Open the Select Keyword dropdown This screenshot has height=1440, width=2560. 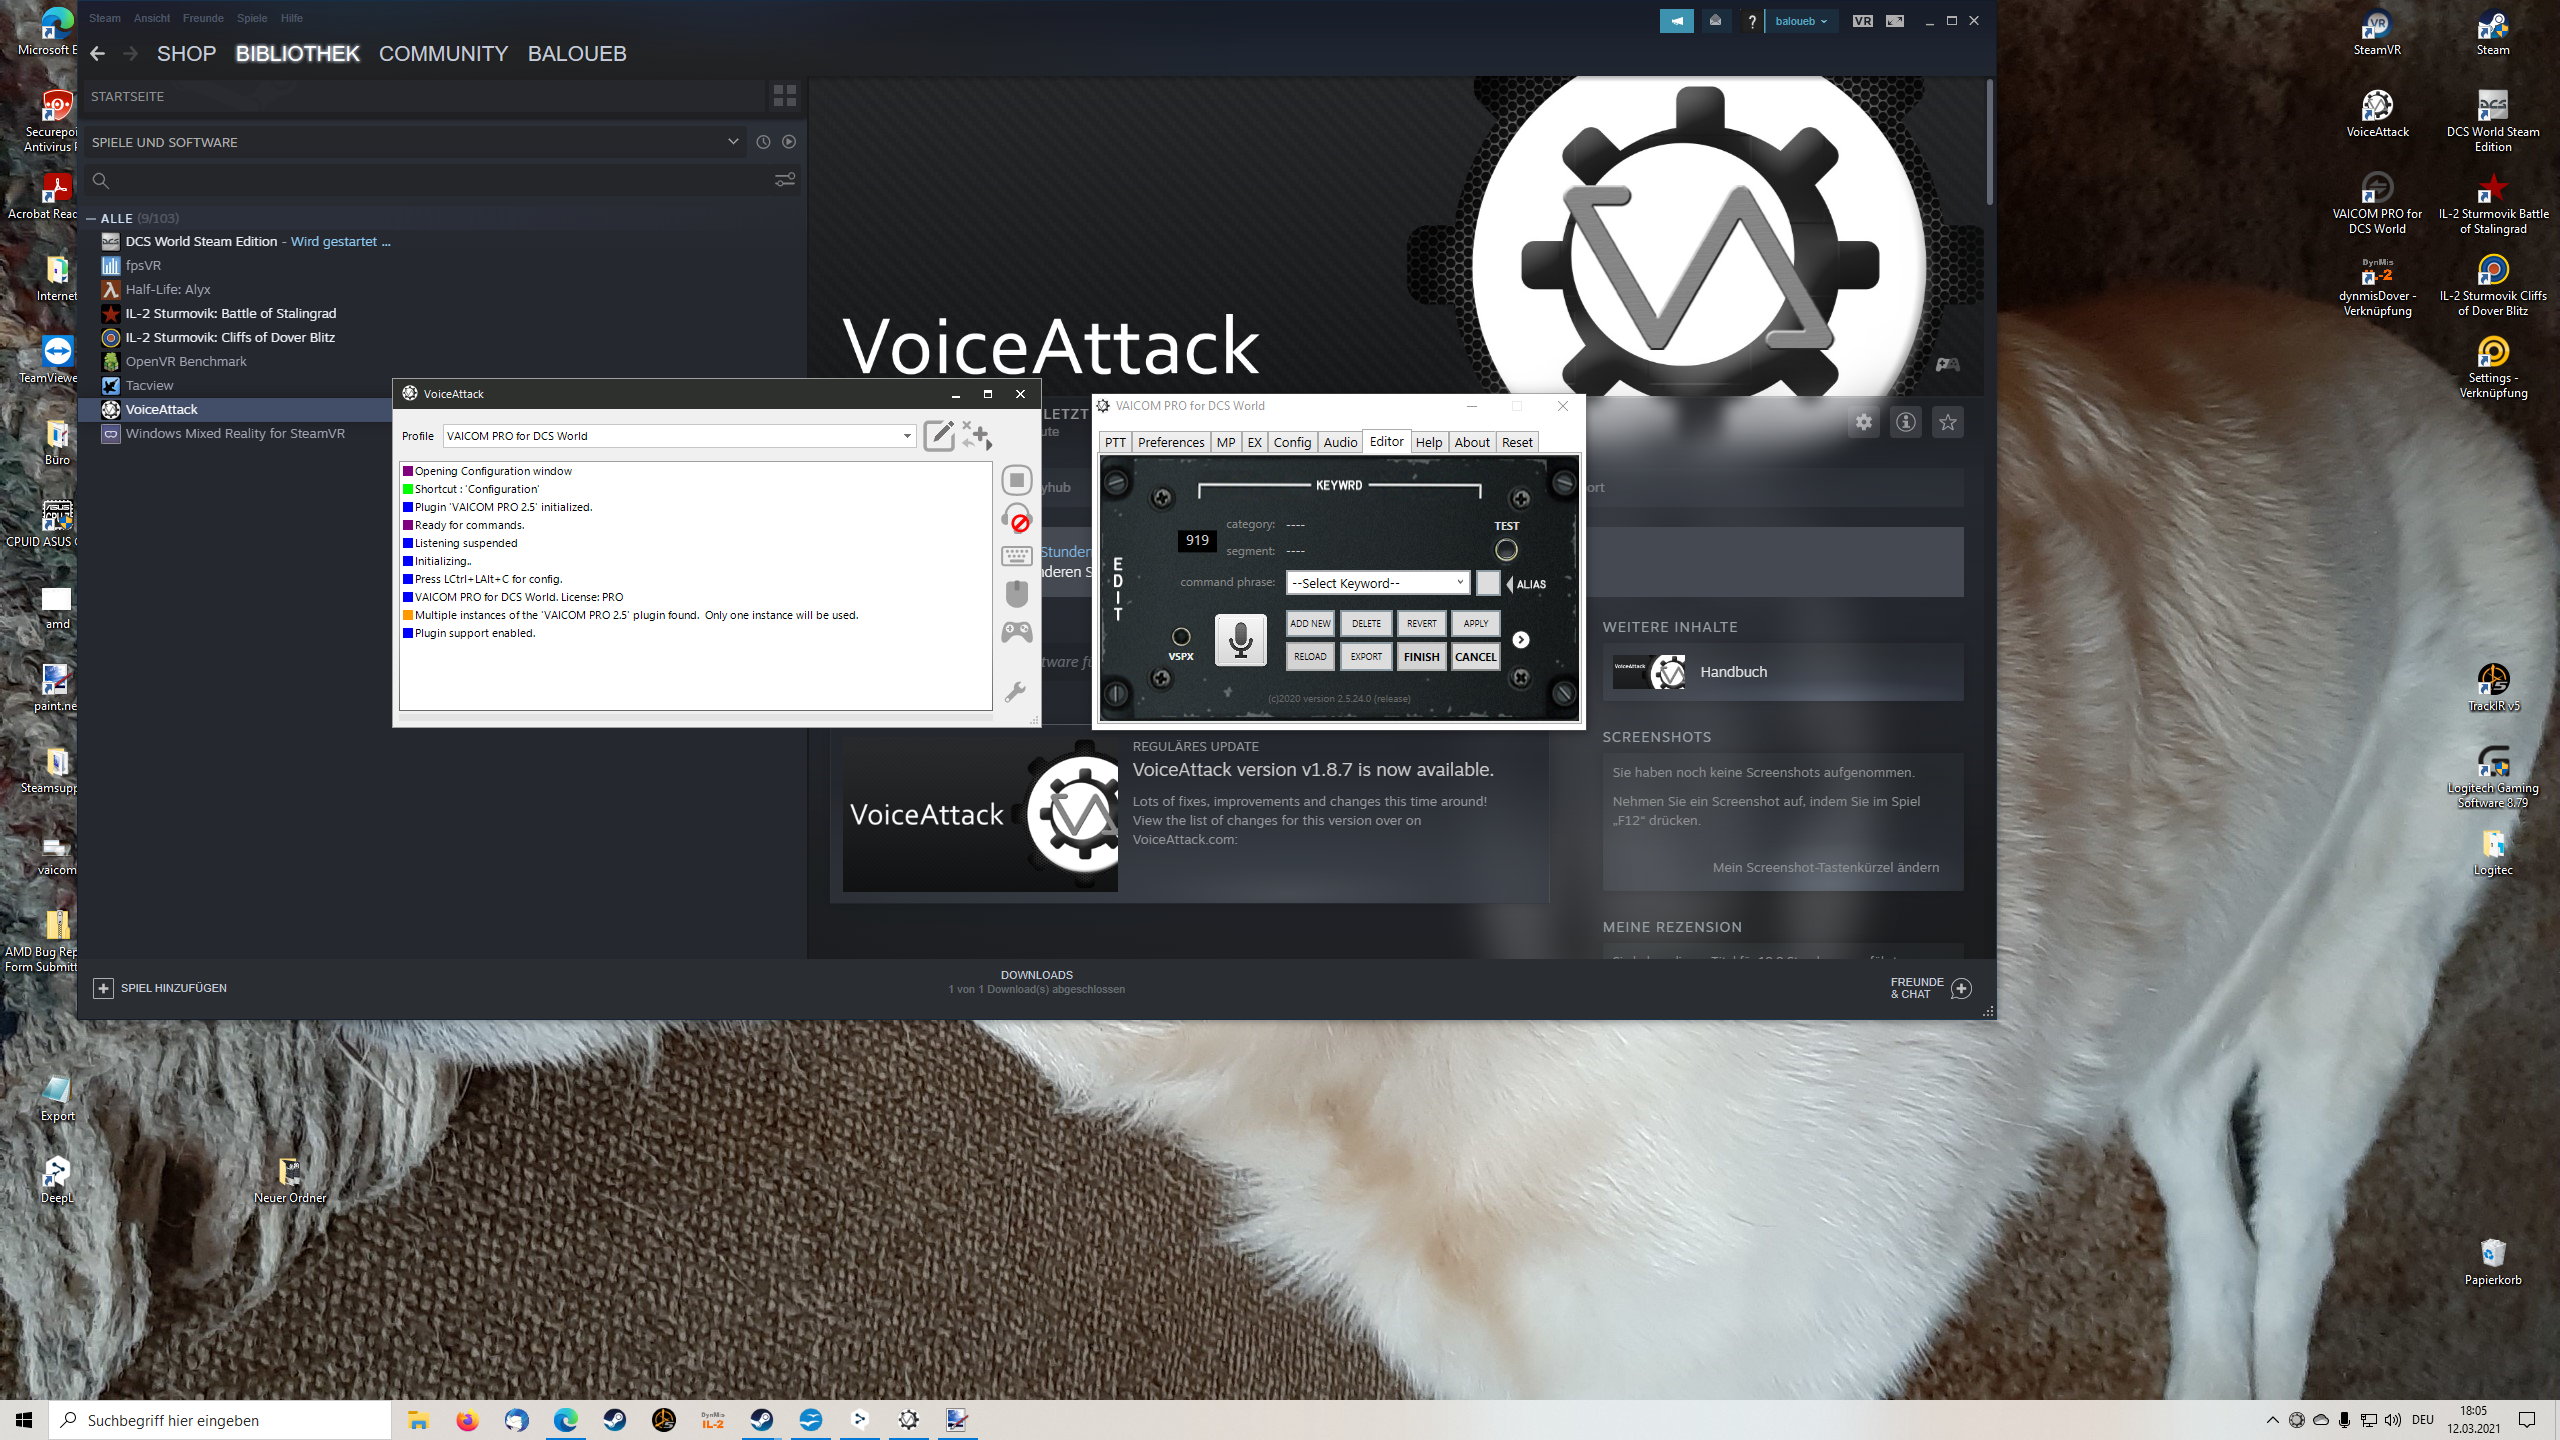pos(1378,583)
